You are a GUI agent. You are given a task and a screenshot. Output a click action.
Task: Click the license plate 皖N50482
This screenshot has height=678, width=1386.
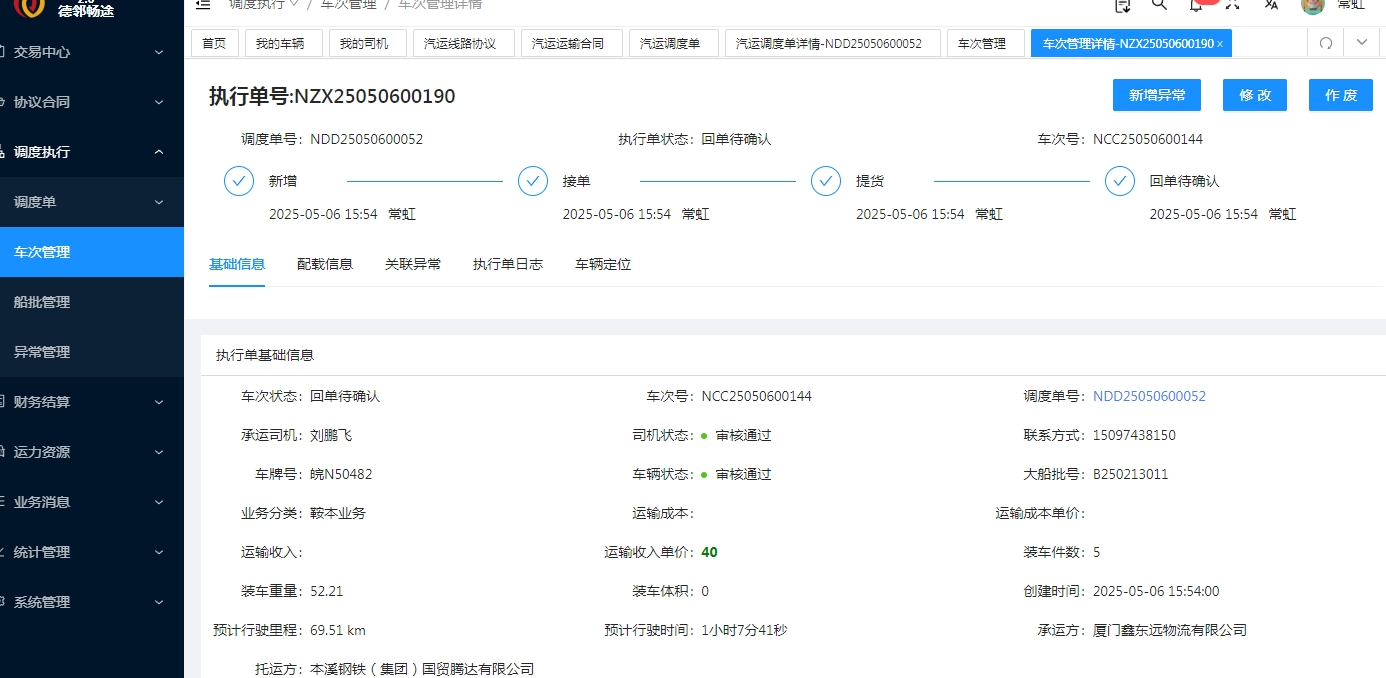coord(341,474)
